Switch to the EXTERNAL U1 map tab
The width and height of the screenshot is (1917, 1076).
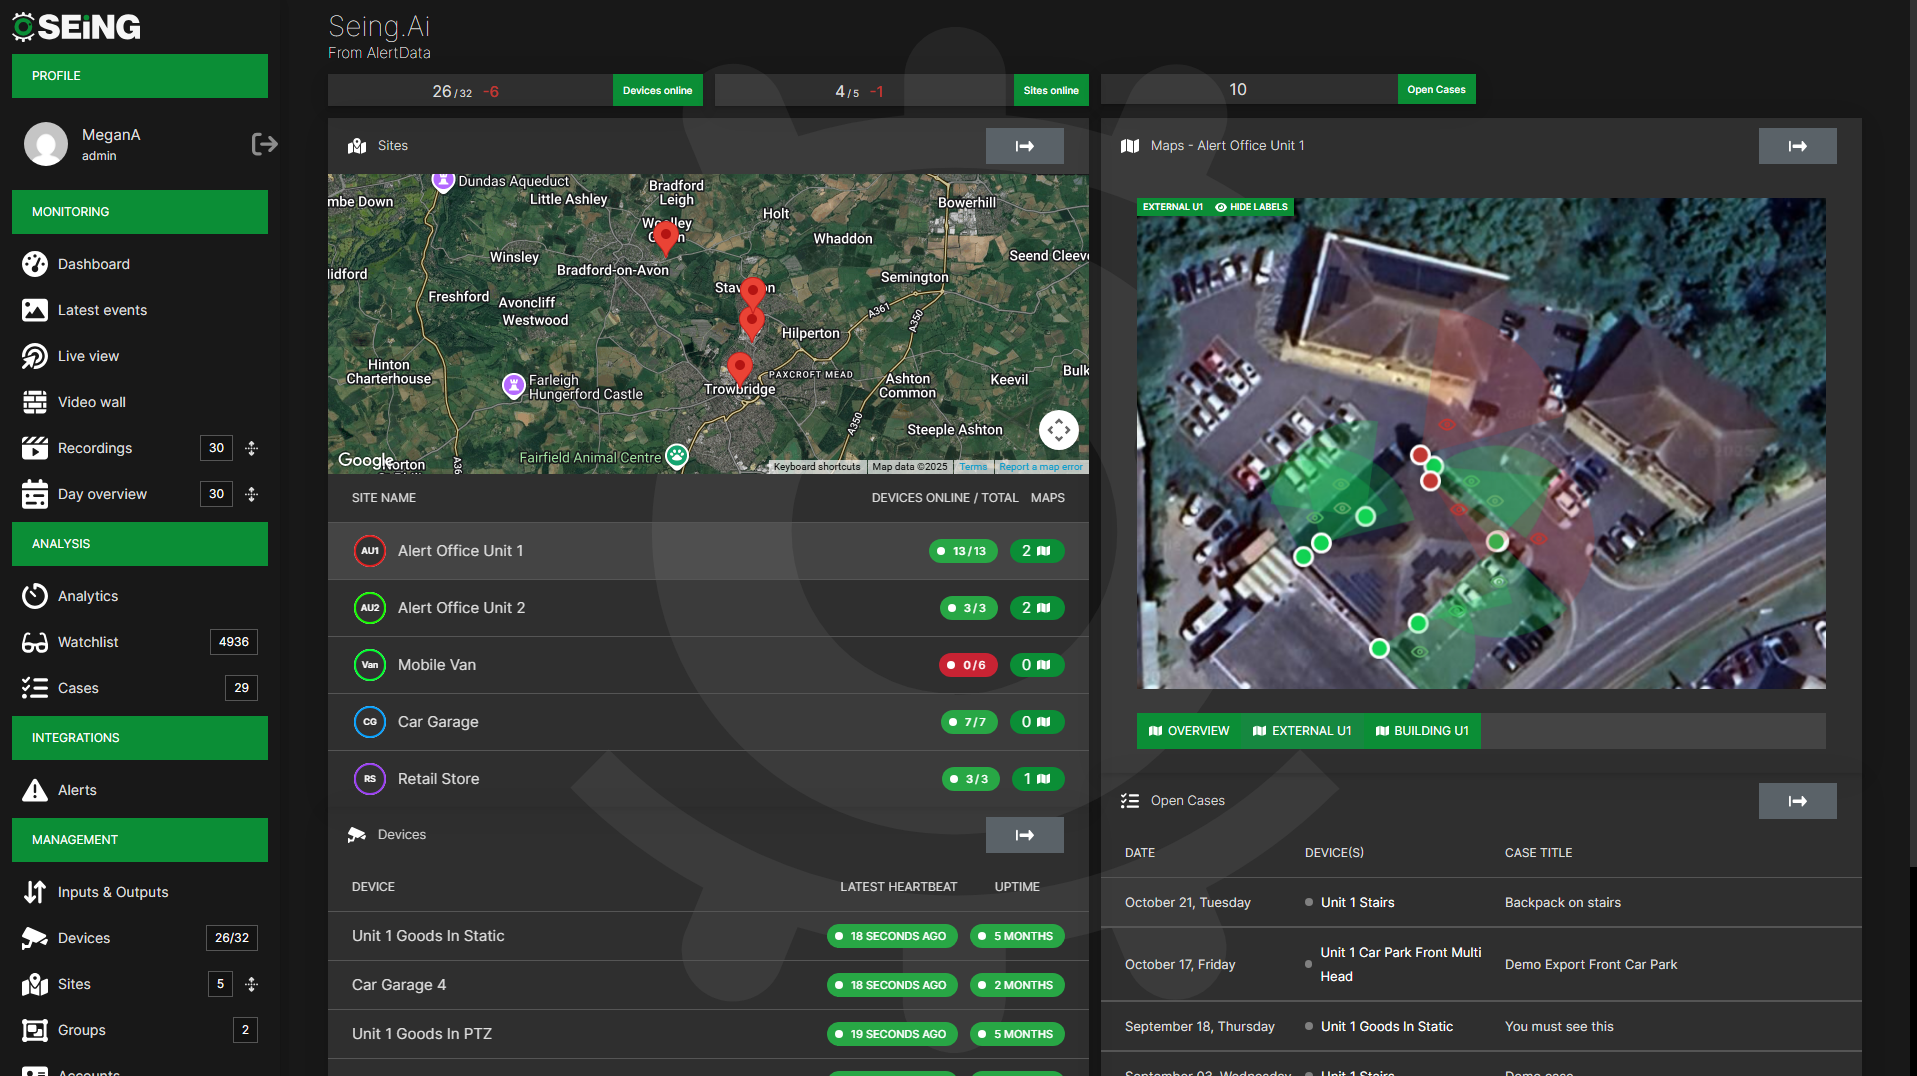click(1301, 730)
